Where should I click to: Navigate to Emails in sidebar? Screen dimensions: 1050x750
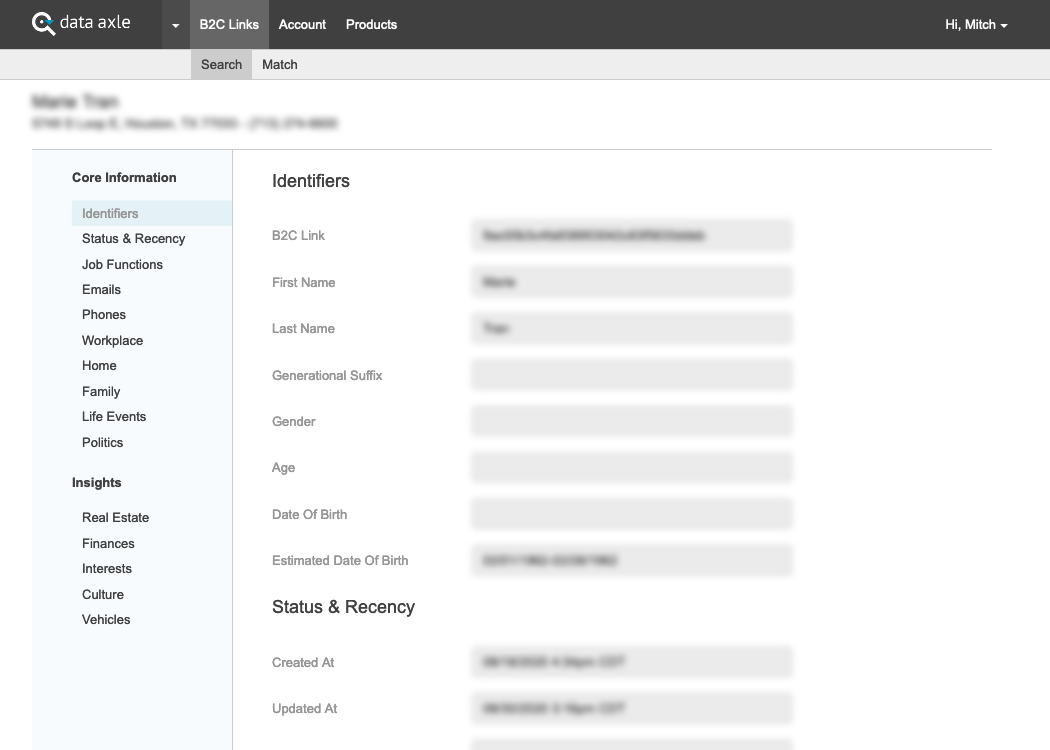click(x=101, y=289)
